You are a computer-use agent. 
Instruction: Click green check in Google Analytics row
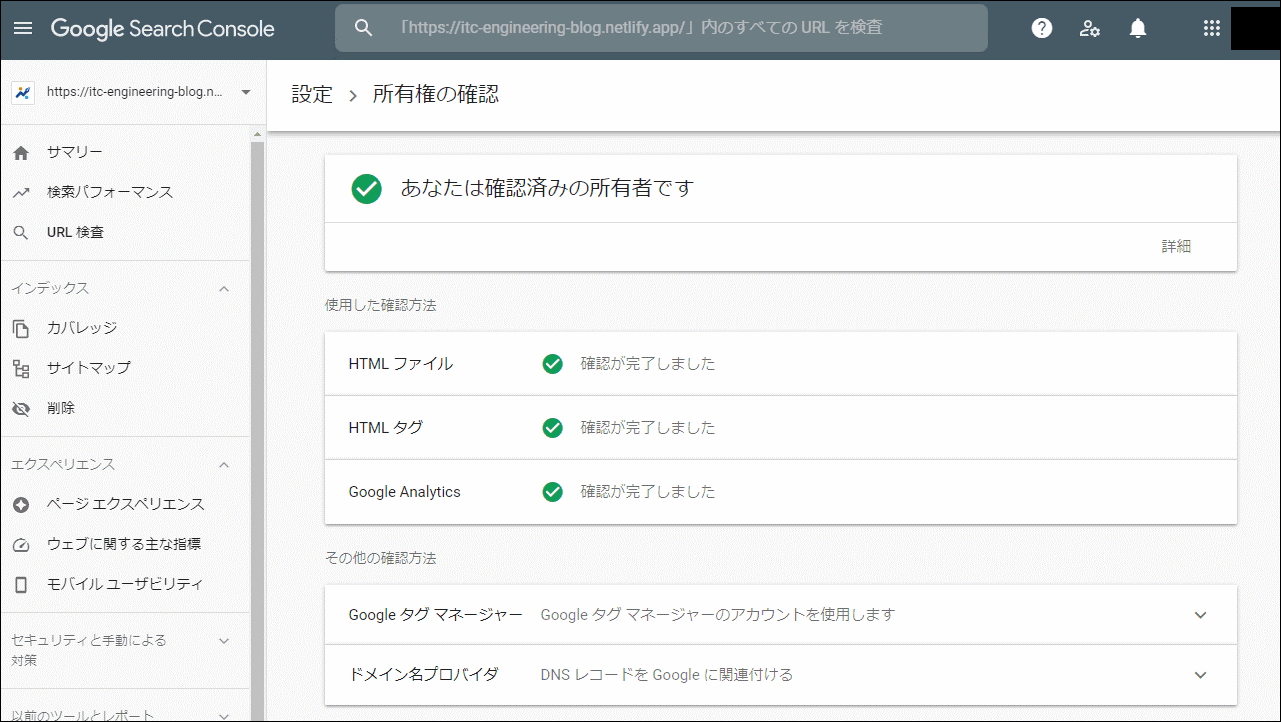tap(553, 492)
